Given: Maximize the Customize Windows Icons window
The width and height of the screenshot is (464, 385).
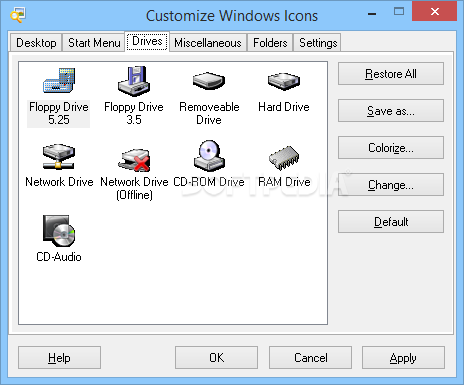Looking at the screenshot, I should [x=399, y=12].
